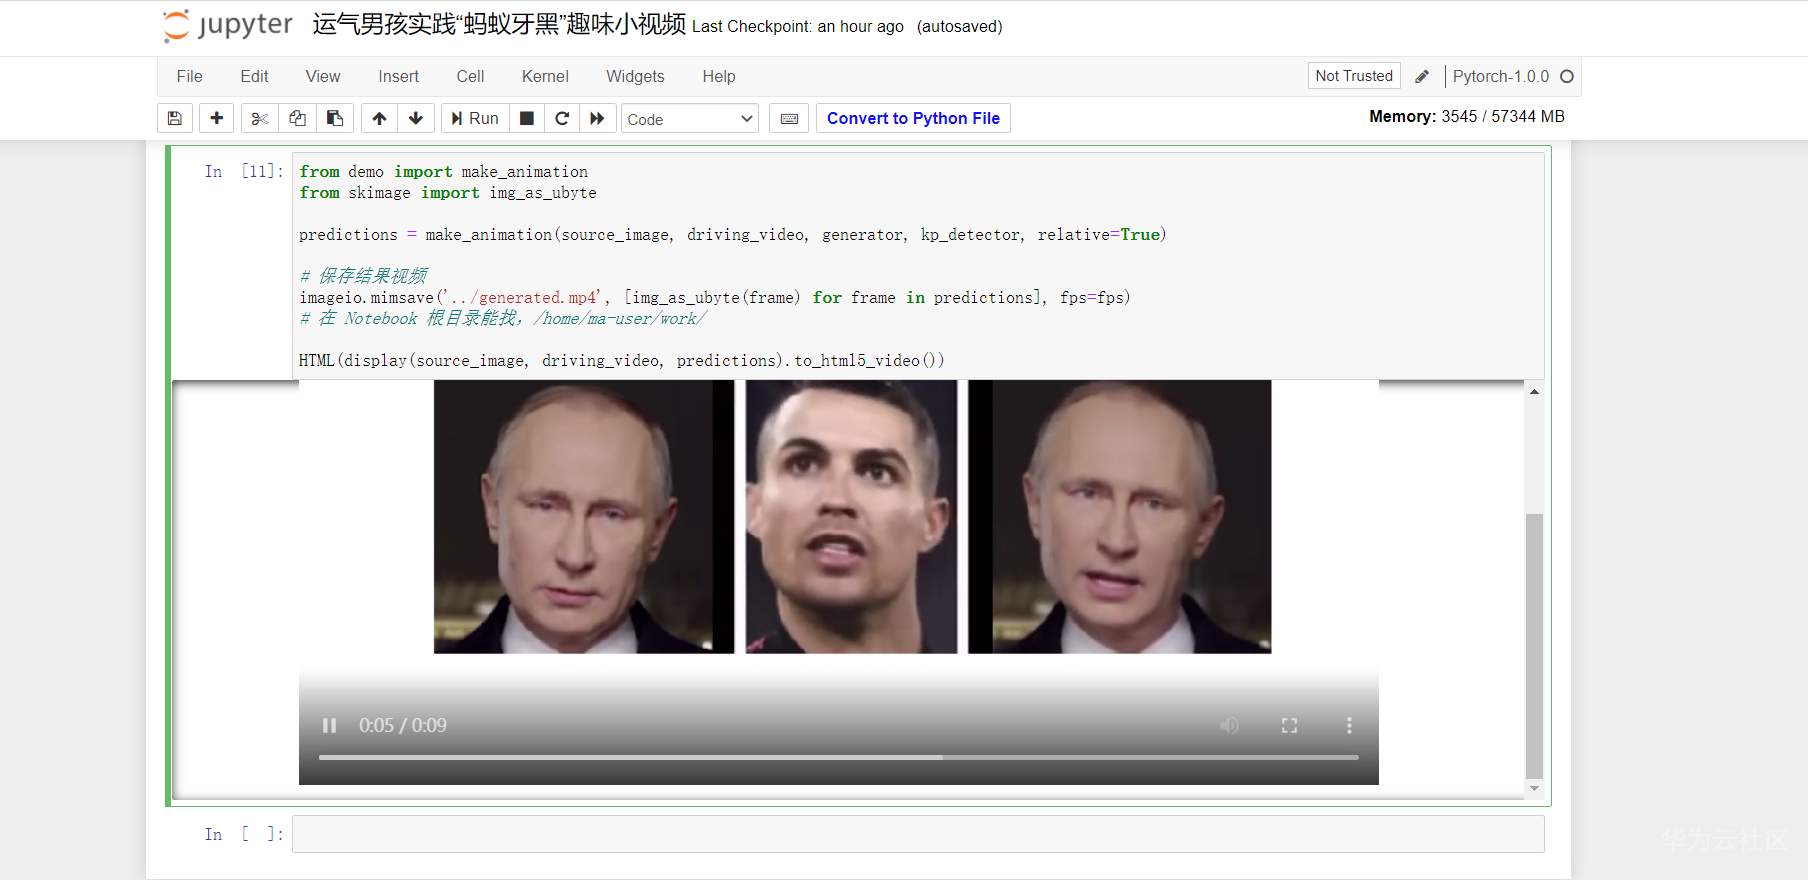Click the HTML(display(...)) code line

(x=621, y=361)
